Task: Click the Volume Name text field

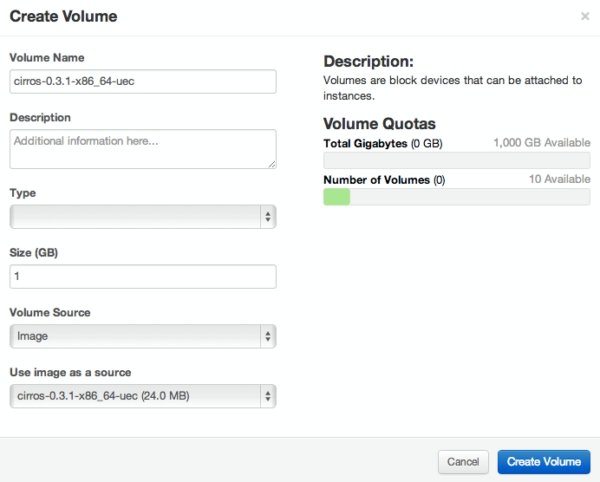Action: tap(143, 81)
